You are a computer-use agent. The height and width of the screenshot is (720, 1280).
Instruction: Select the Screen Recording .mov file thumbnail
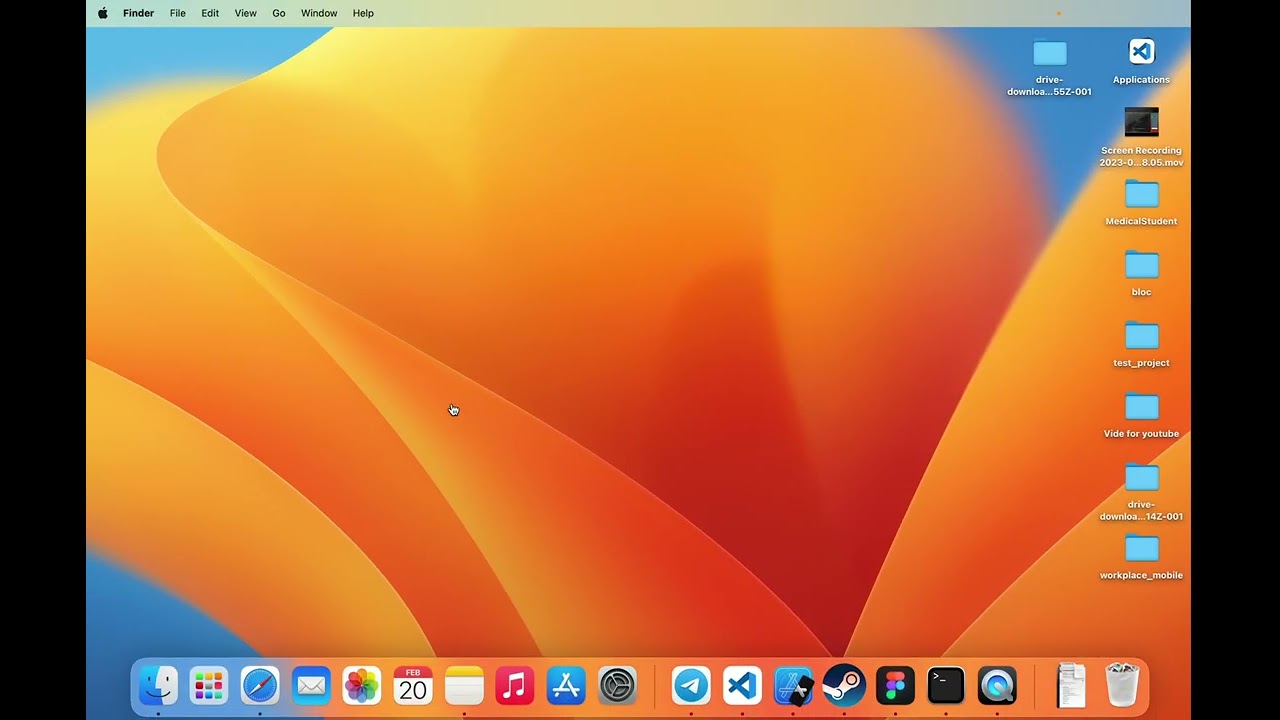(1141, 122)
